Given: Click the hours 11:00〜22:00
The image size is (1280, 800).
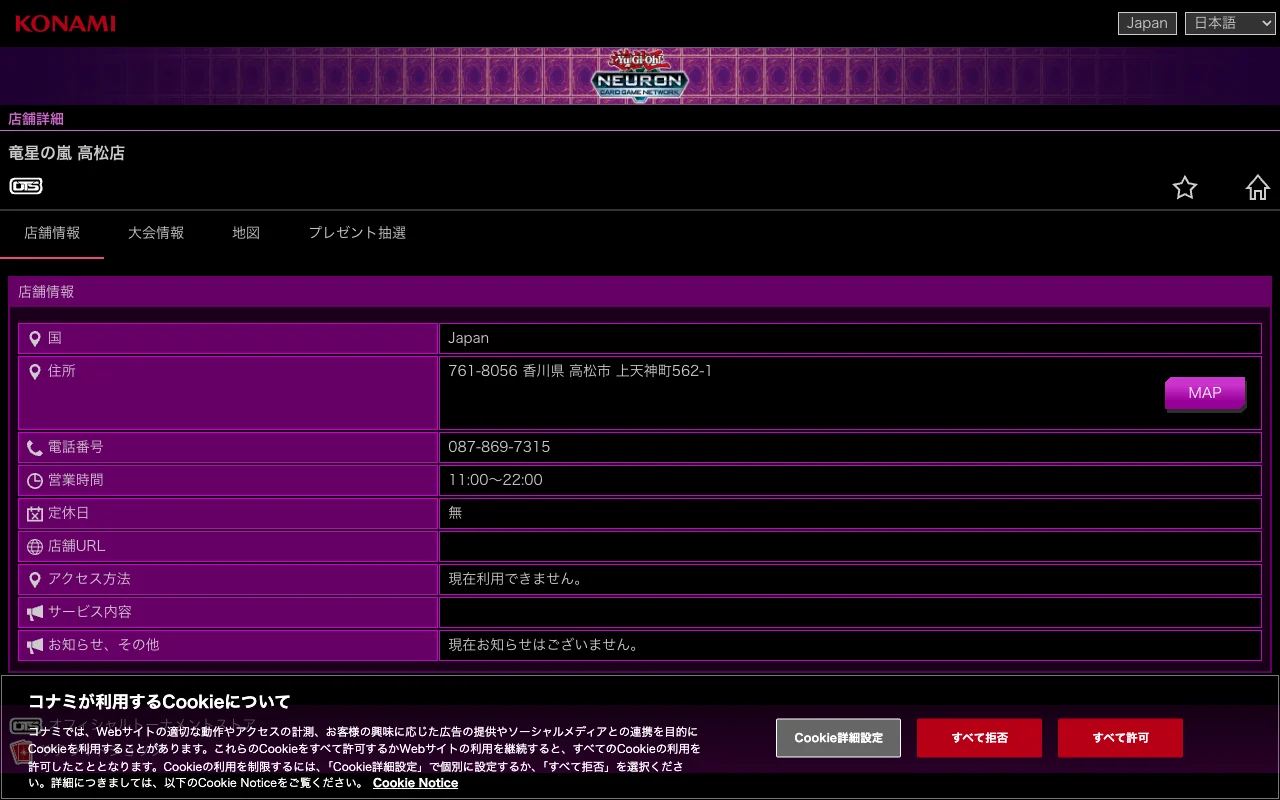Looking at the screenshot, I should 495,480.
